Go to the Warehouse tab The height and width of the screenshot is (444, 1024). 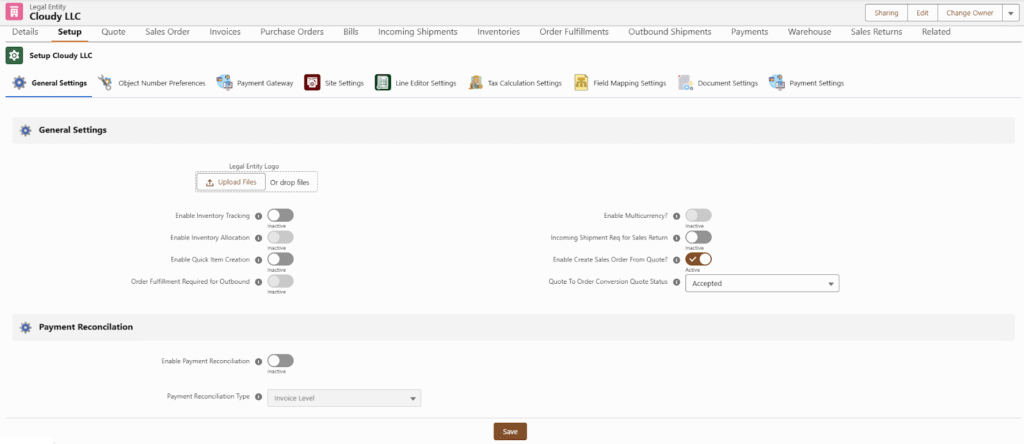(x=809, y=32)
